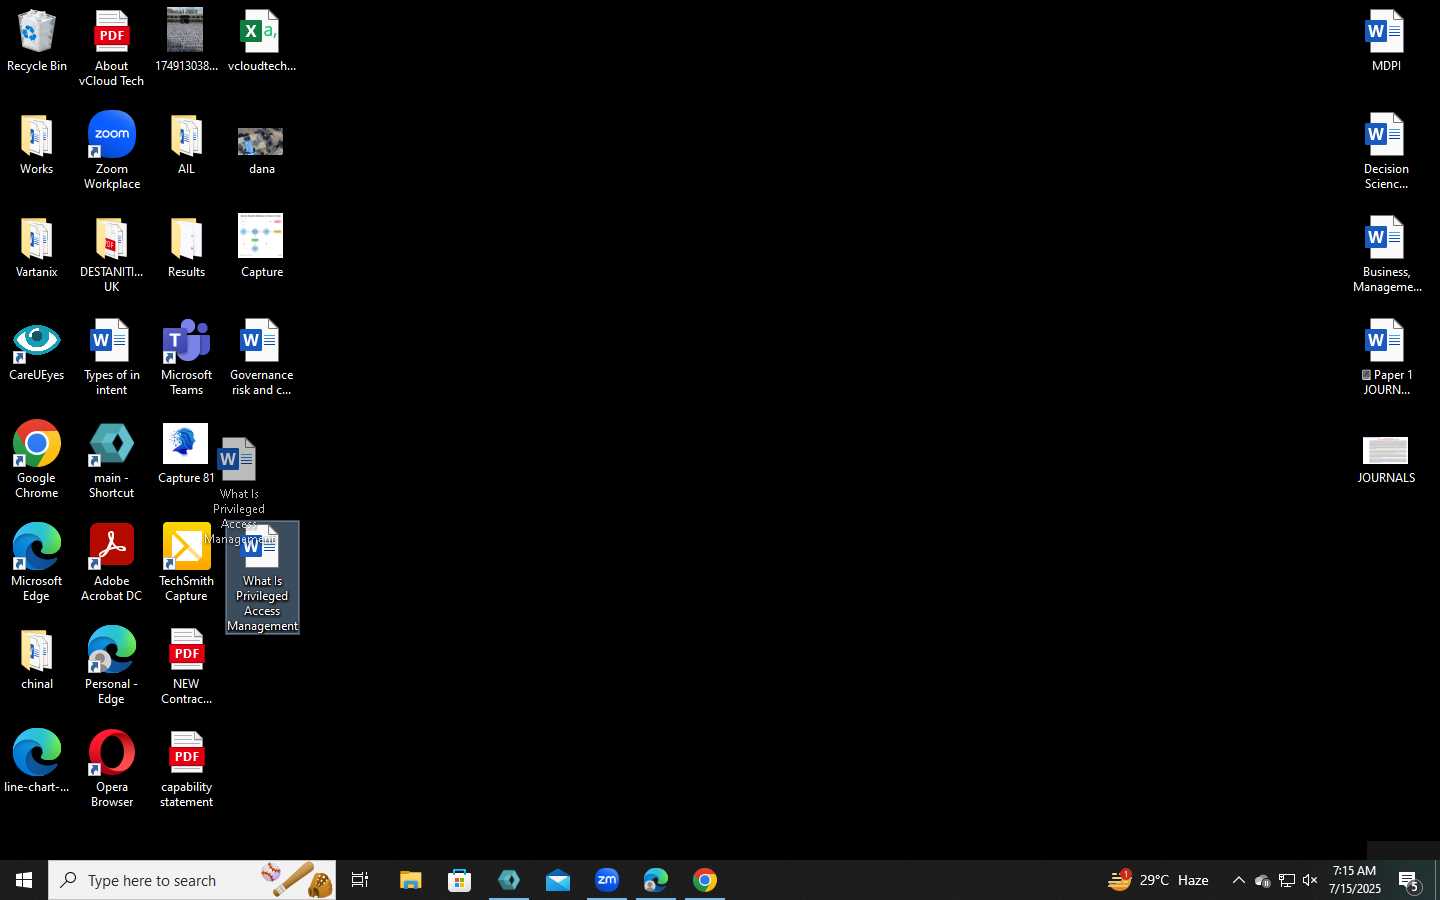1440x900 pixels.
Task: Select the About vCloud Tech PDF file
Action: pyautogui.click(x=111, y=49)
